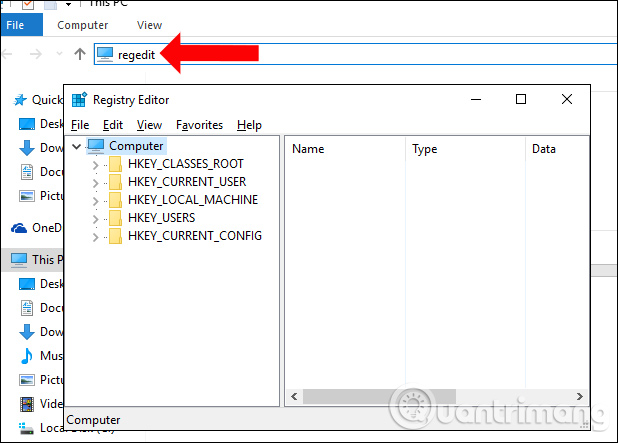Collapse the Computer root node
618x443 pixels.
[77, 147]
